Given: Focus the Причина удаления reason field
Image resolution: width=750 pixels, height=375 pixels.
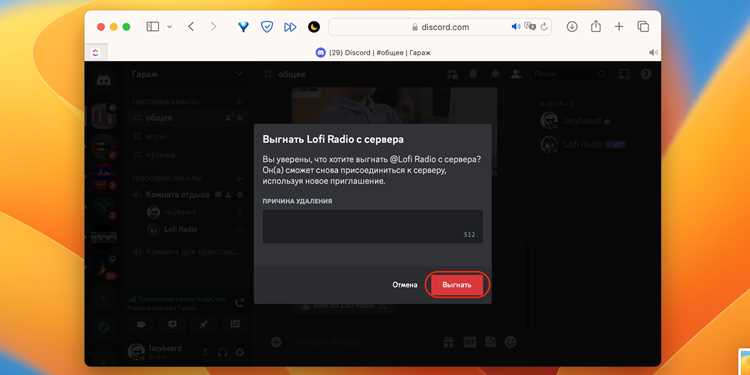Looking at the screenshot, I should pos(372,226).
